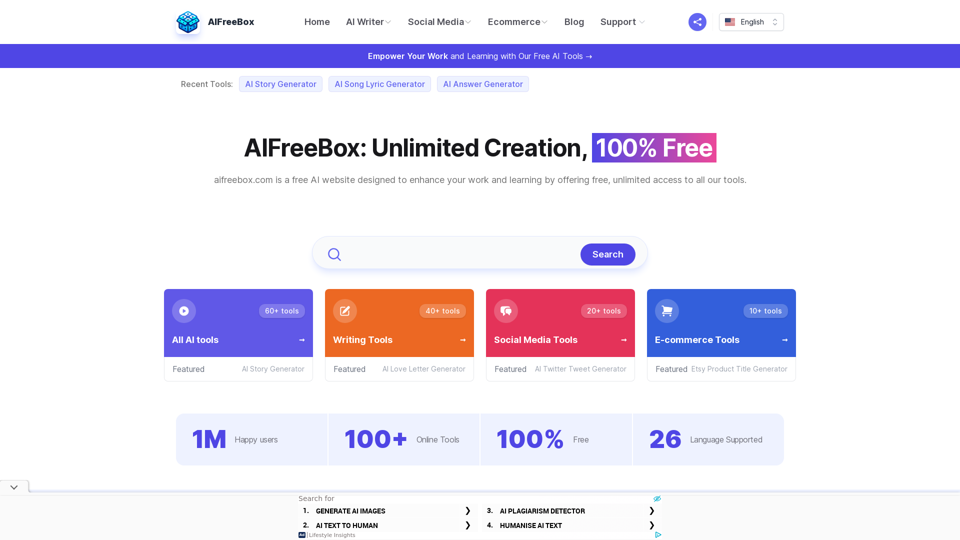Click the Humanise AI Text ad link
This screenshot has height=540, width=960.
pyautogui.click(x=531, y=525)
